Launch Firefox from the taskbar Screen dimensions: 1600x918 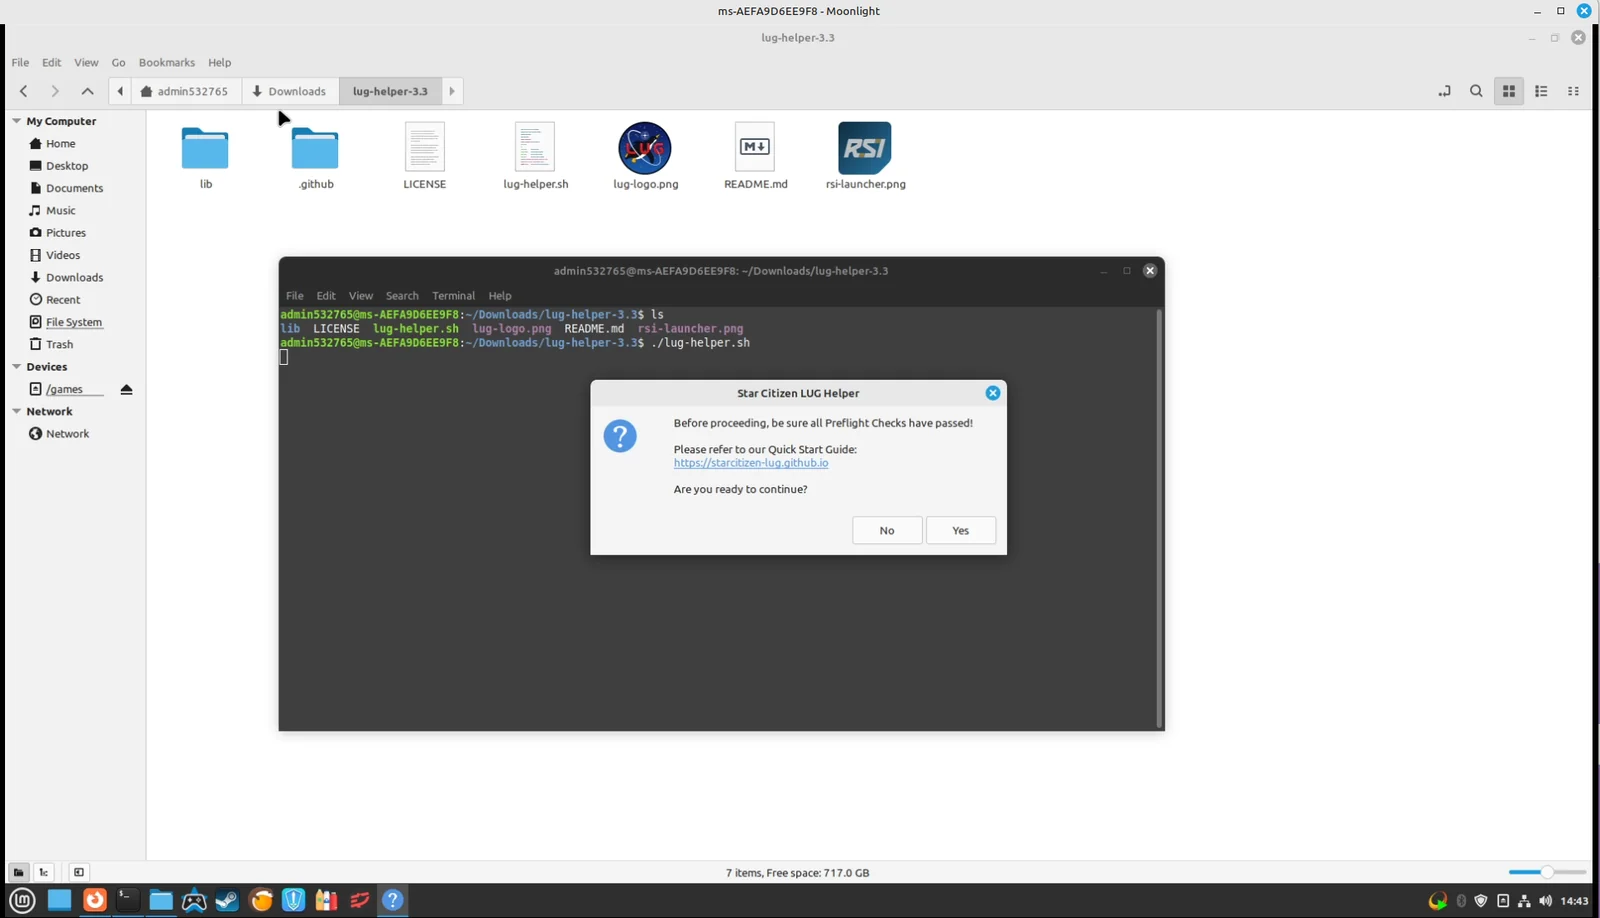[x=95, y=900]
